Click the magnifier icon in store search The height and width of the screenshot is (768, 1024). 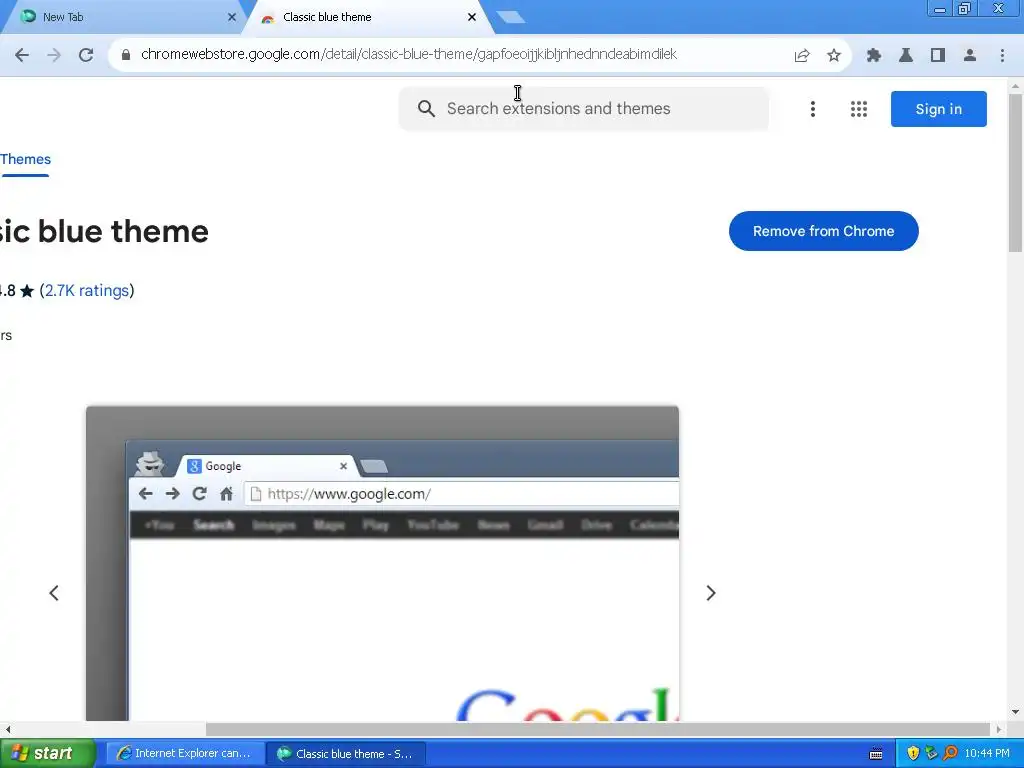tap(426, 108)
